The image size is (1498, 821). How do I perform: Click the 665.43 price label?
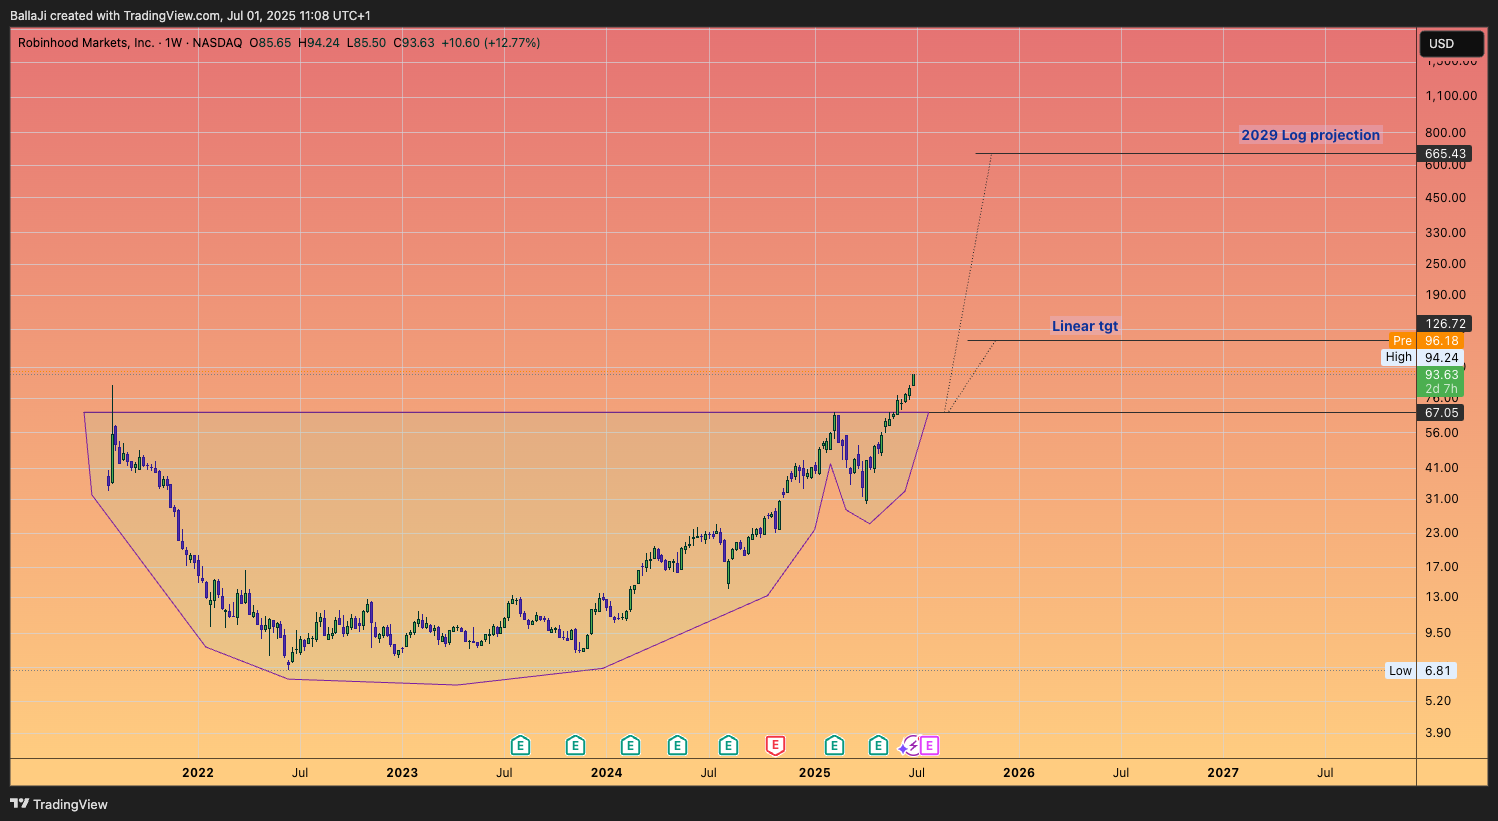(x=1445, y=154)
